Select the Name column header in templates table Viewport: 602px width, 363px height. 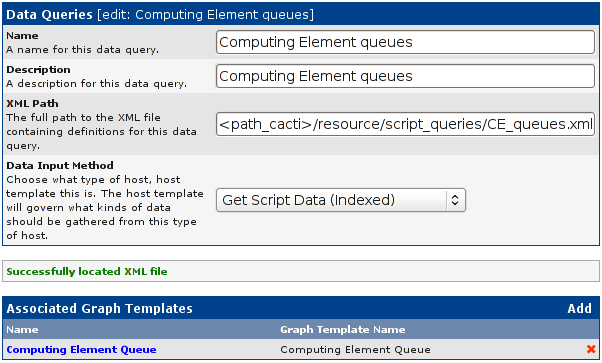pyautogui.click(x=22, y=330)
